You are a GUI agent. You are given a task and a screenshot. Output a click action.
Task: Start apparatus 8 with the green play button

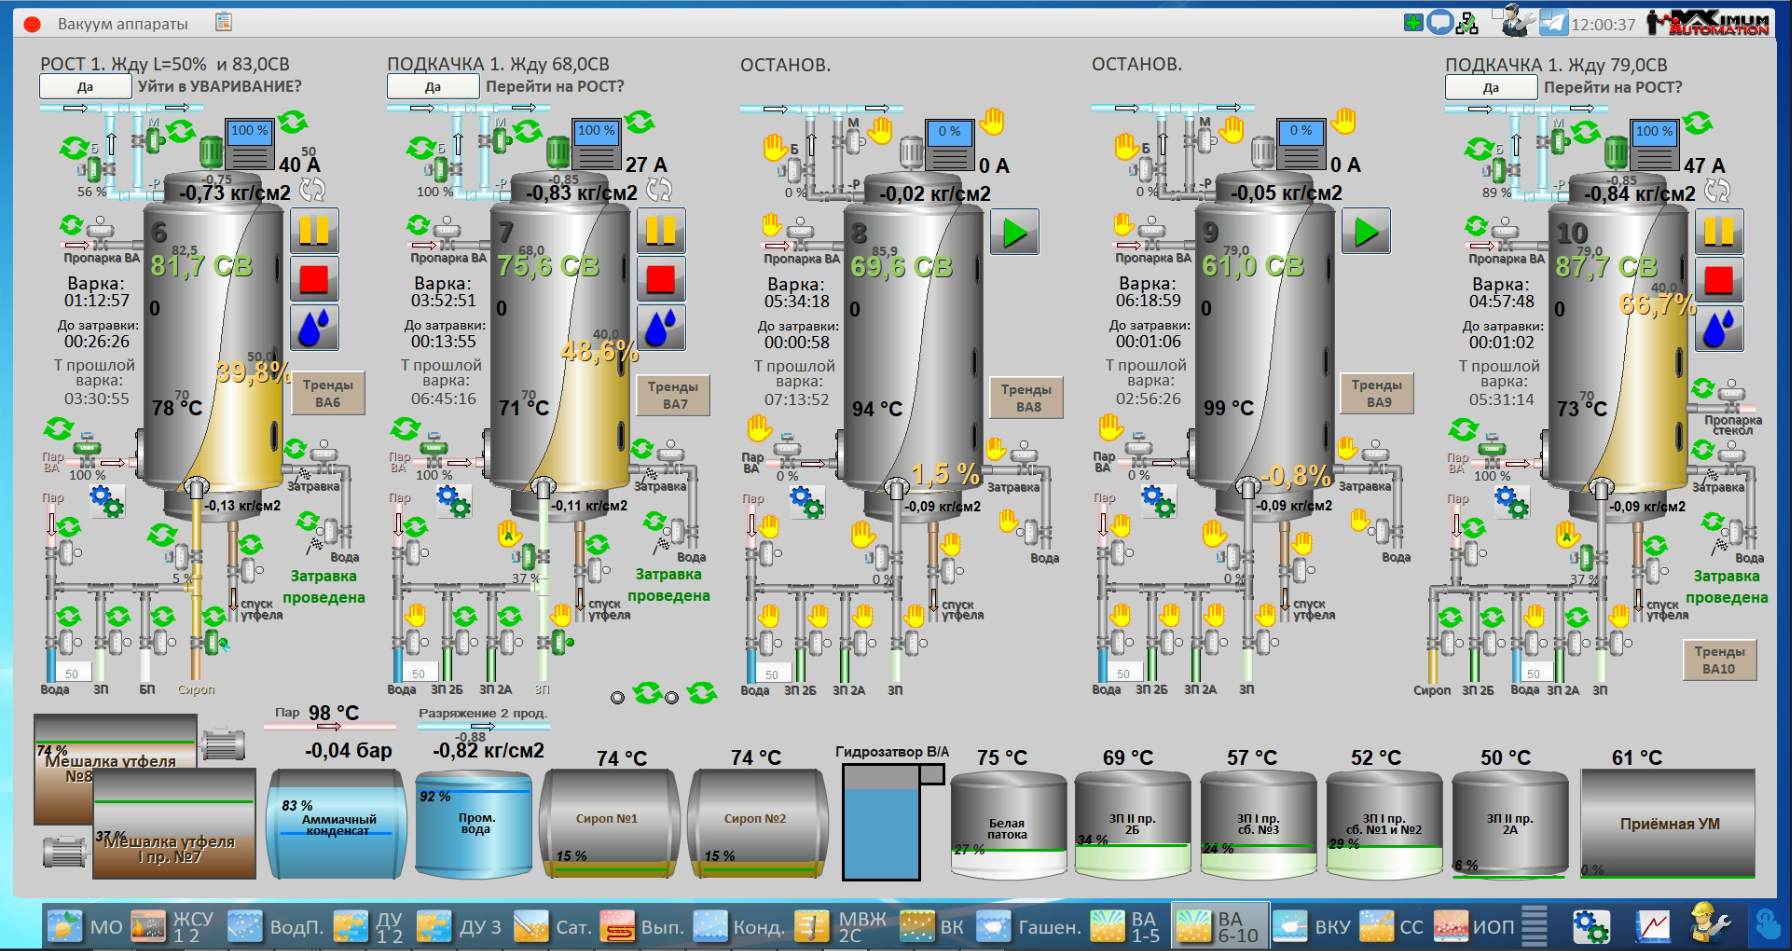(x=1015, y=233)
